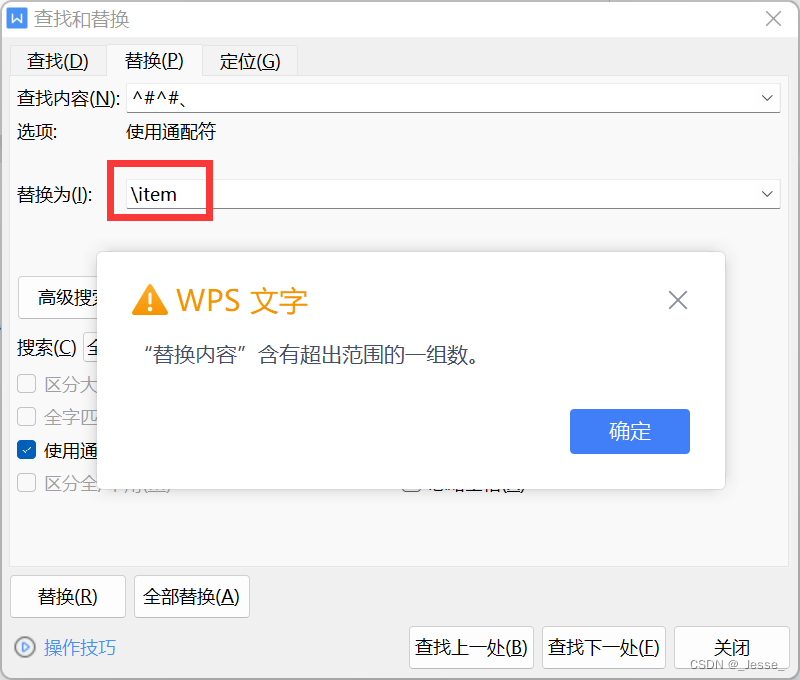800x680 pixels.
Task: Click 查找上一处(B) button
Action: click(471, 647)
